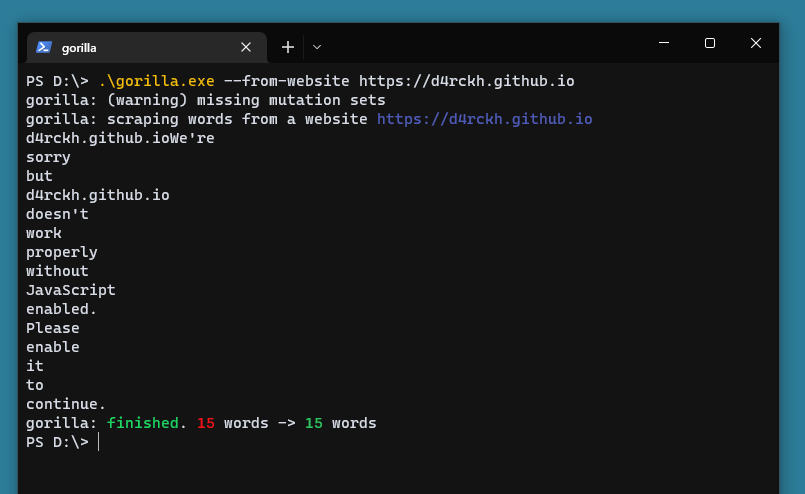Screen dimensions: 805x494
Task: Click the word 'sorry' in output
Action: (48, 157)
